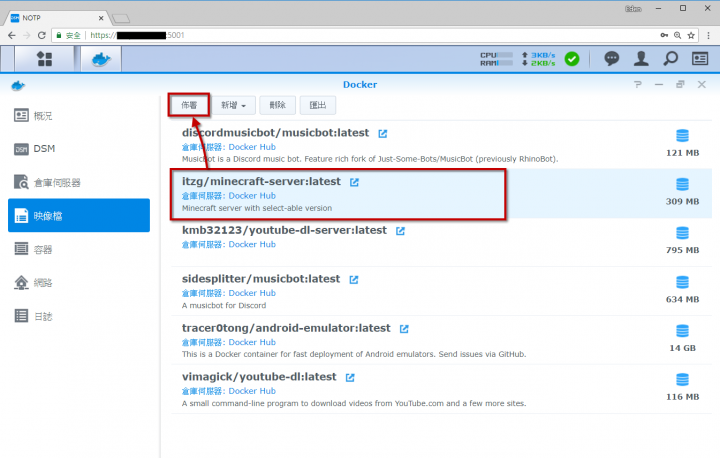Image resolution: width=720 pixels, height=458 pixels.
Task: Open the user options person icon
Action: (641, 59)
